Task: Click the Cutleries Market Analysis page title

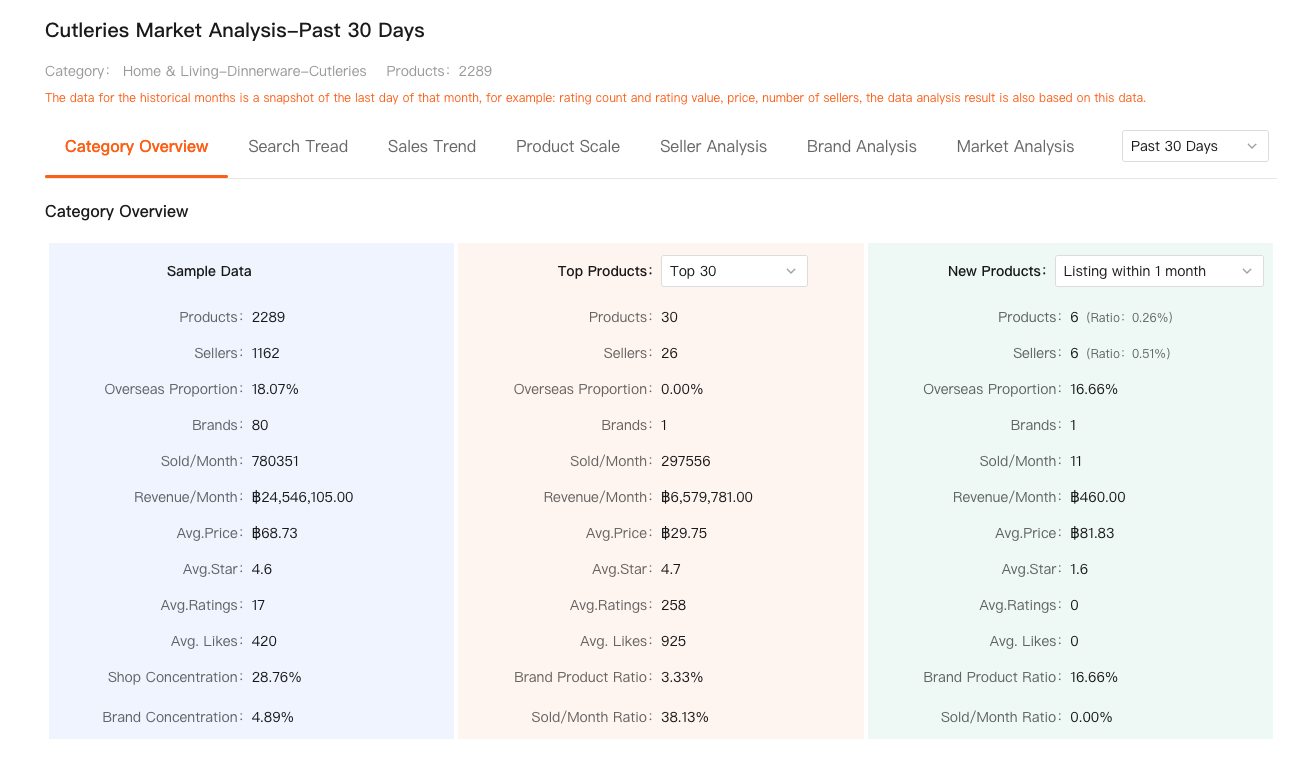Action: coord(235,31)
